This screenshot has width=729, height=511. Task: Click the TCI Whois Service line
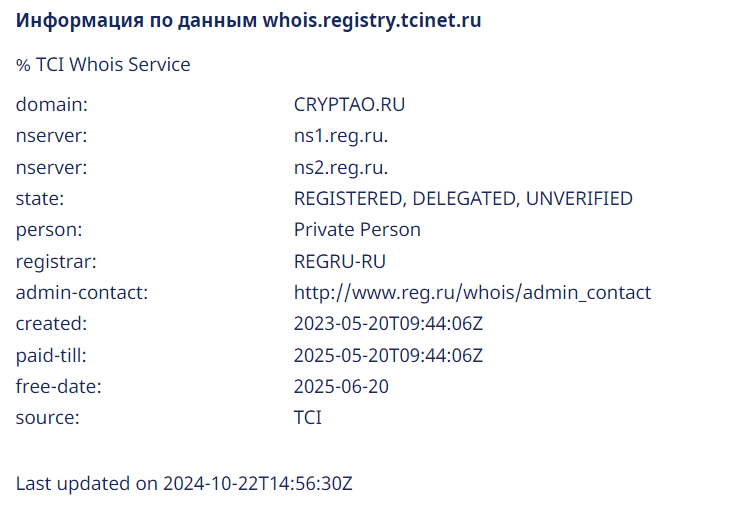pos(103,65)
